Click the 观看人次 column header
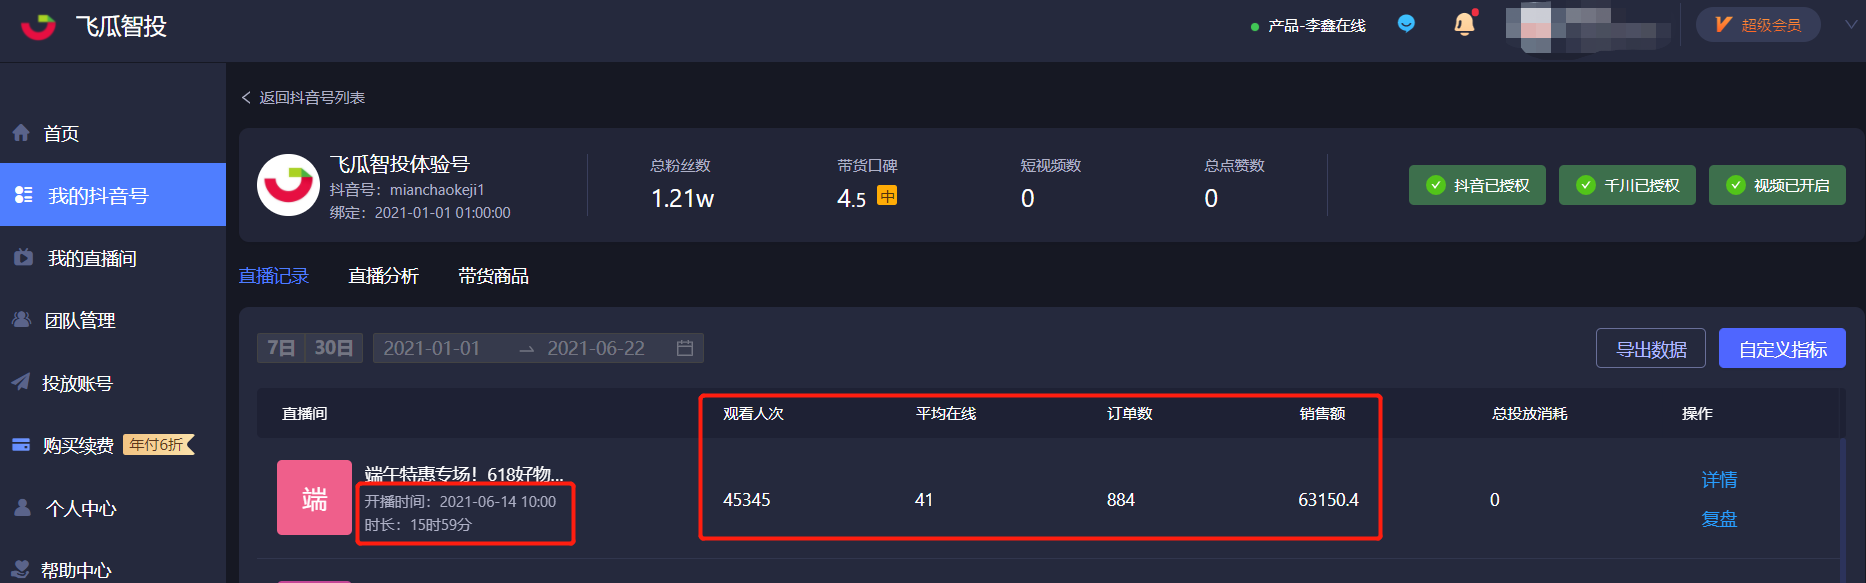 (x=753, y=413)
